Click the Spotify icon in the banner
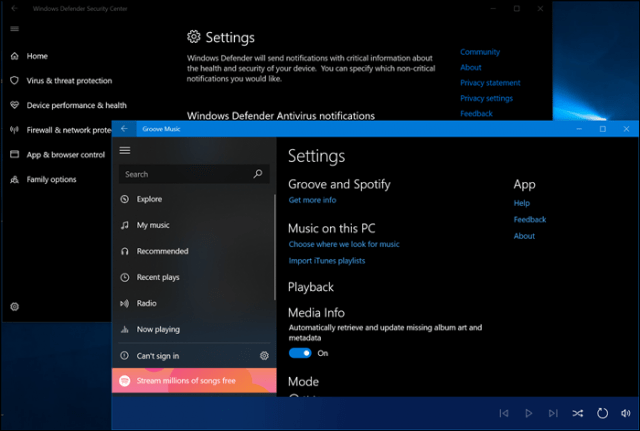 point(125,380)
